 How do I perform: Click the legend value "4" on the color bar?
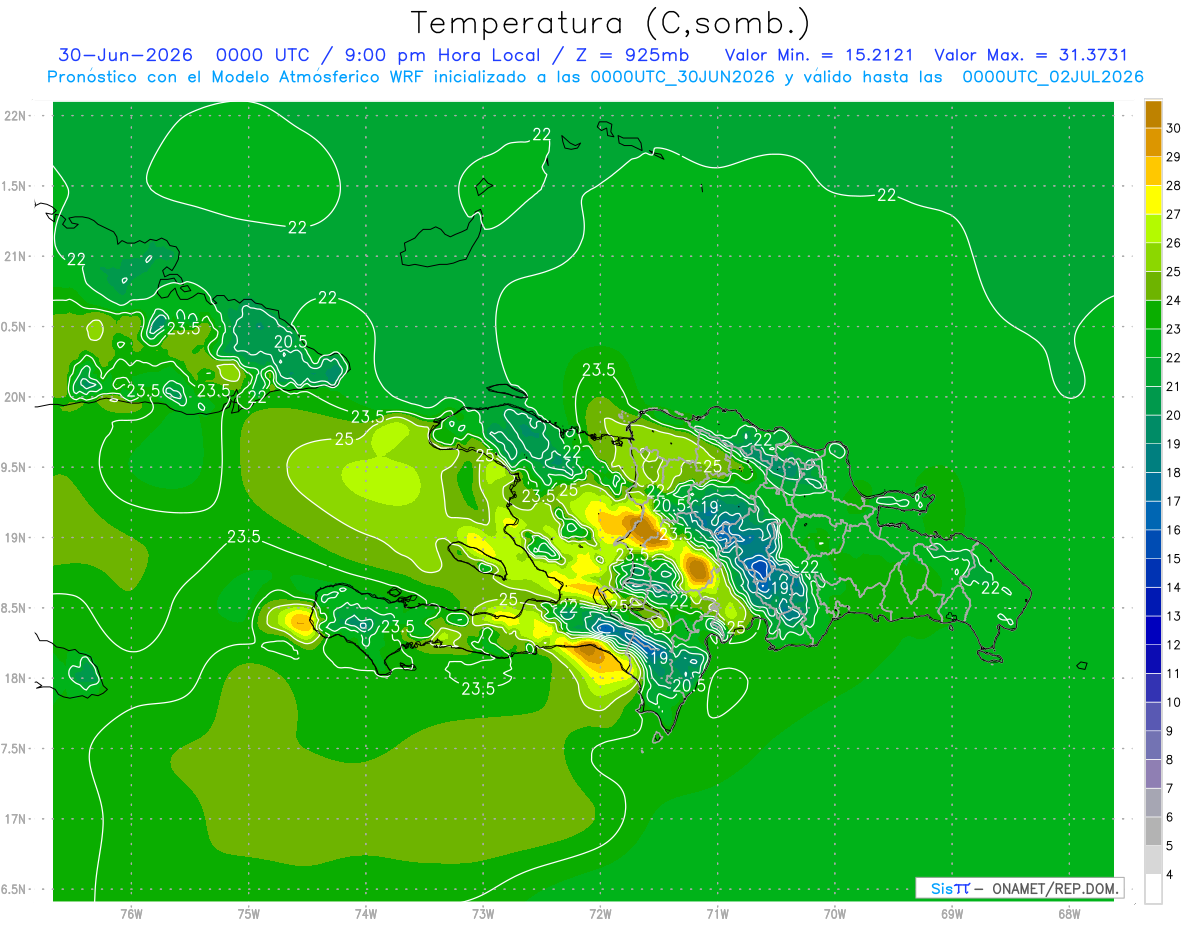[x=1171, y=876]
